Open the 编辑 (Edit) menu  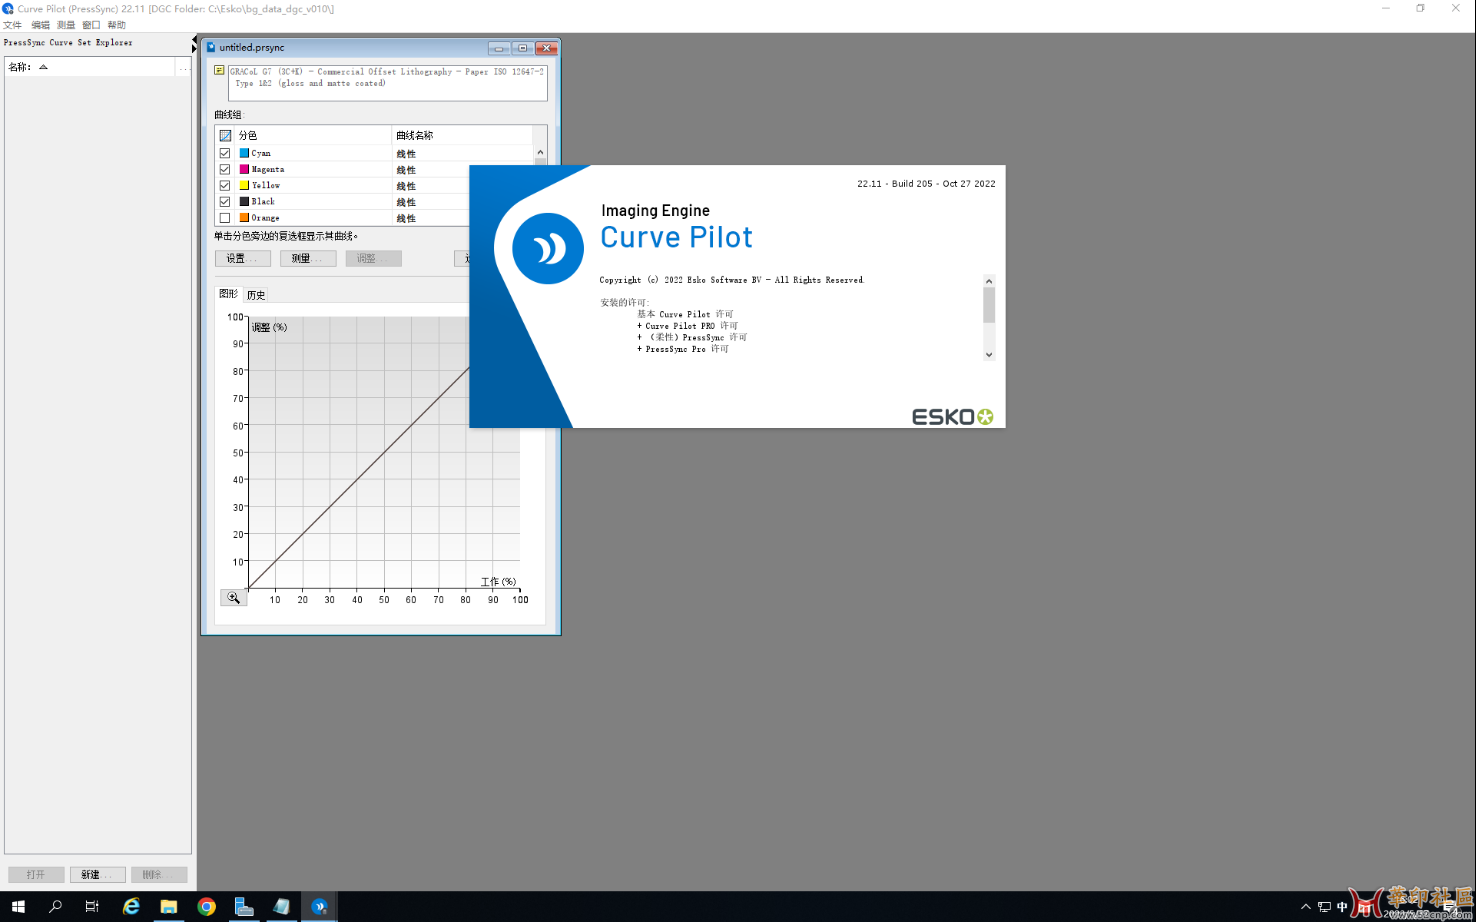pos(40,25)
